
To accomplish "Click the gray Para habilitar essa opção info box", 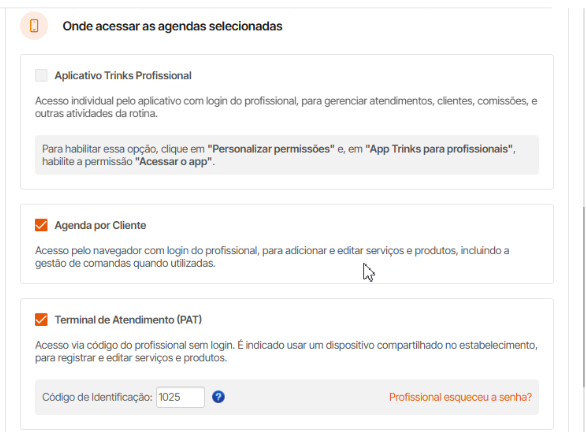I will click(287, 155).
